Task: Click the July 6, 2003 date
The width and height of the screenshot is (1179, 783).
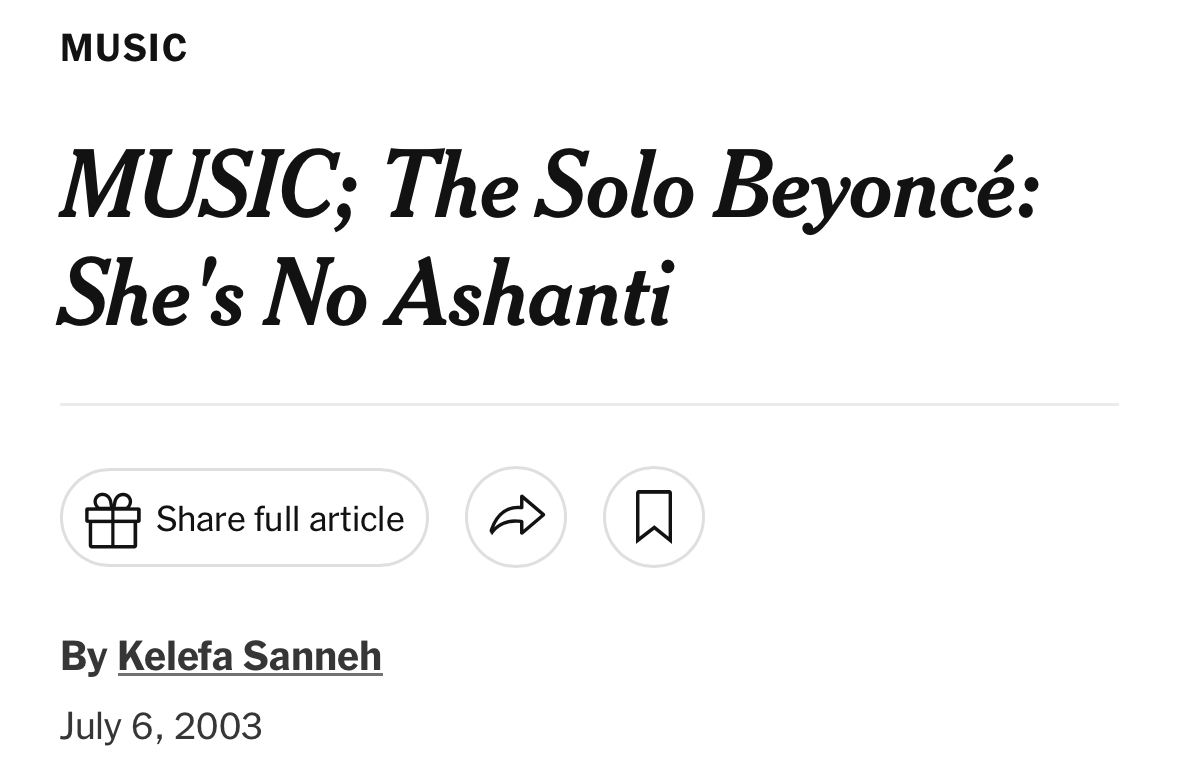Action: [161, 726]
